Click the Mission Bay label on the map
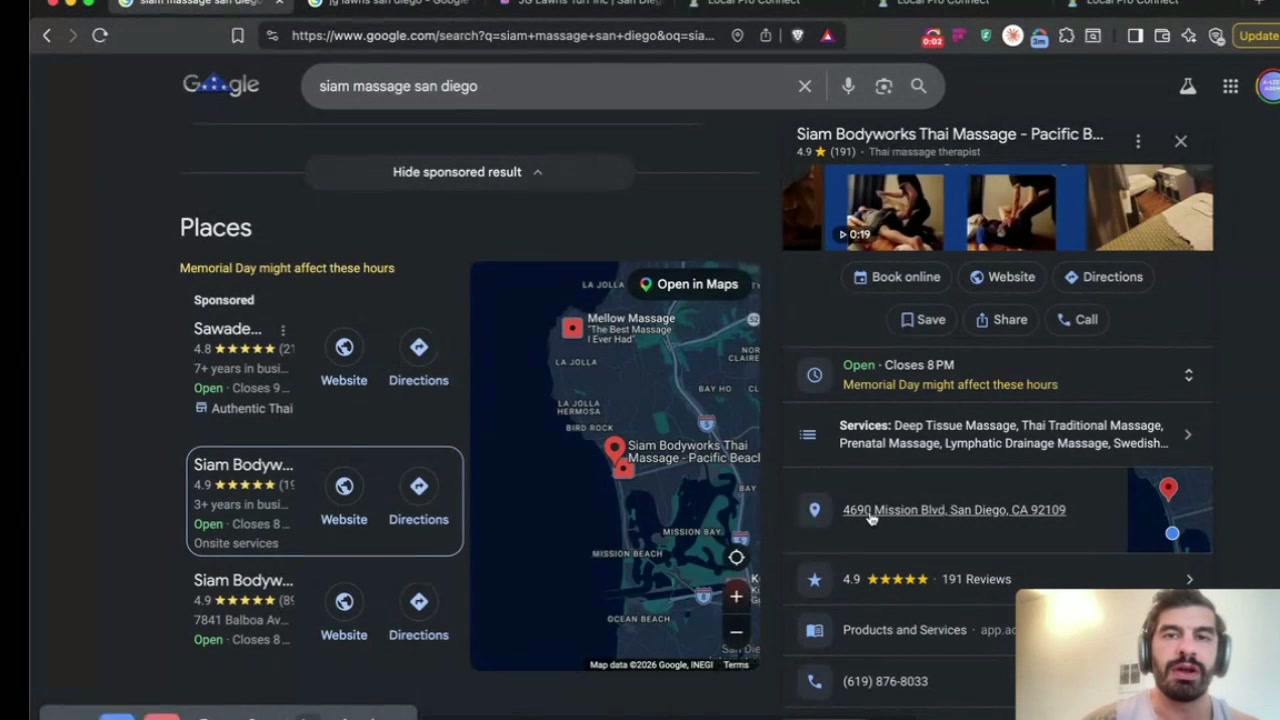1280x720 pixels. click(693, 532)
